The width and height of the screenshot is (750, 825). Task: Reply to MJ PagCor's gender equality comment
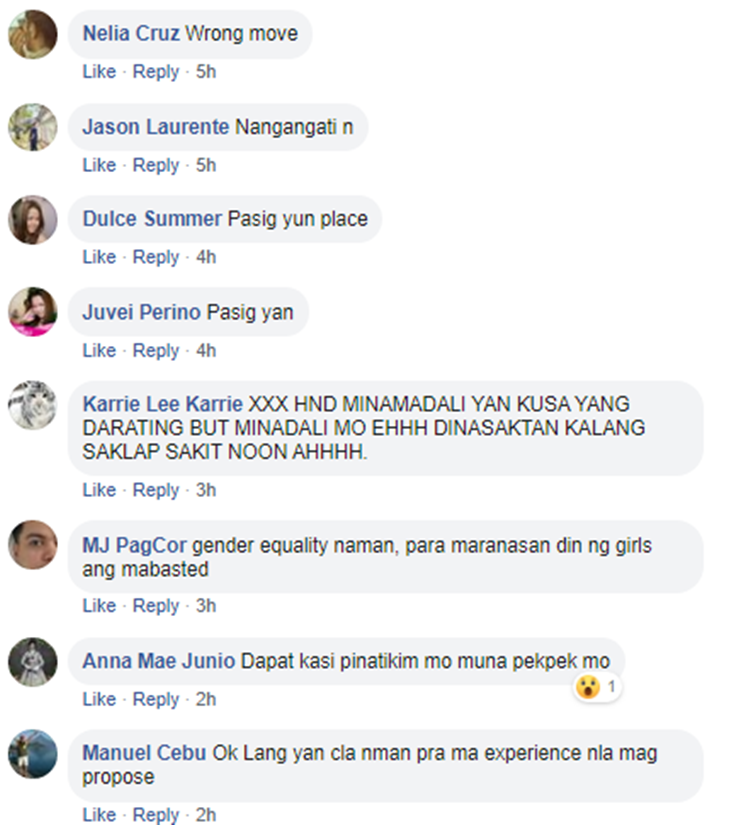156,606
